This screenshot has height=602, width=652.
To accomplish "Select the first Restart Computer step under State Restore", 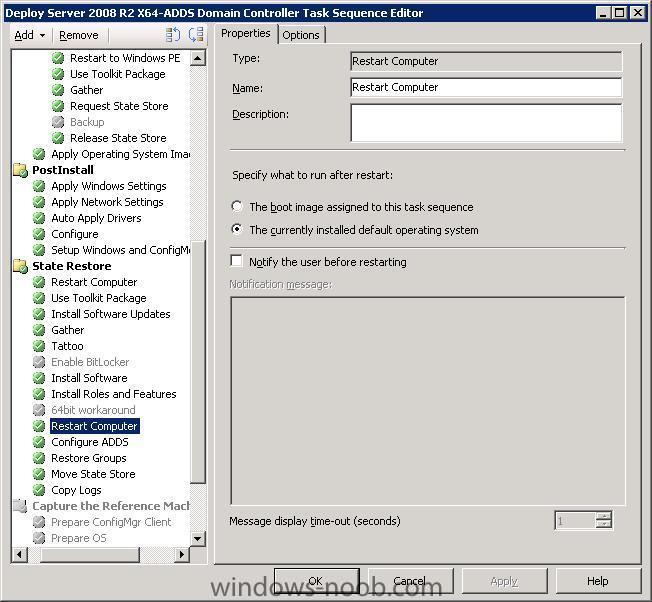I will point(94,282).
